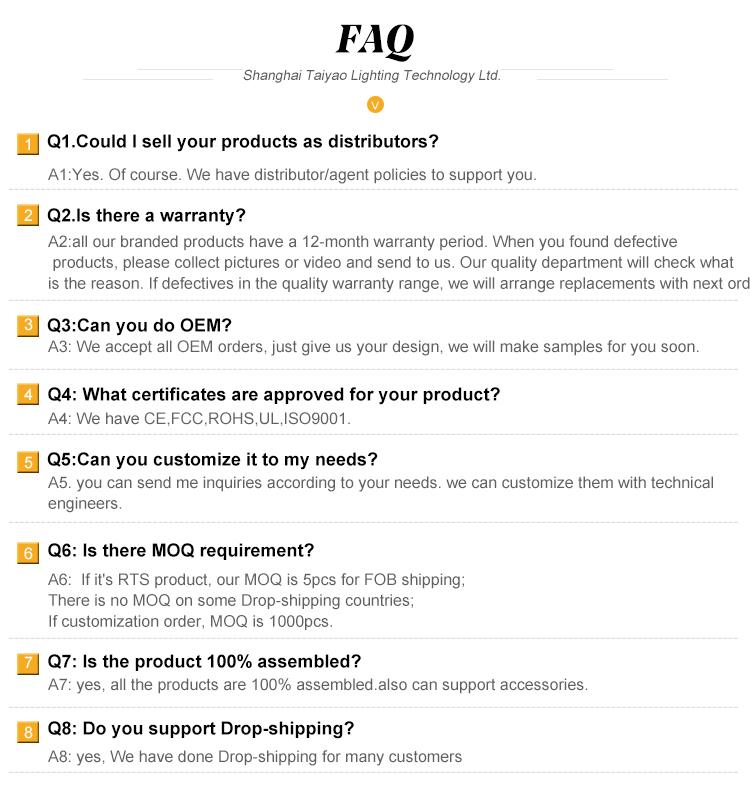Click 'Can you customize it to my needs?'
The height and width of the screenshot is (796, 750).
click(213, 460)
